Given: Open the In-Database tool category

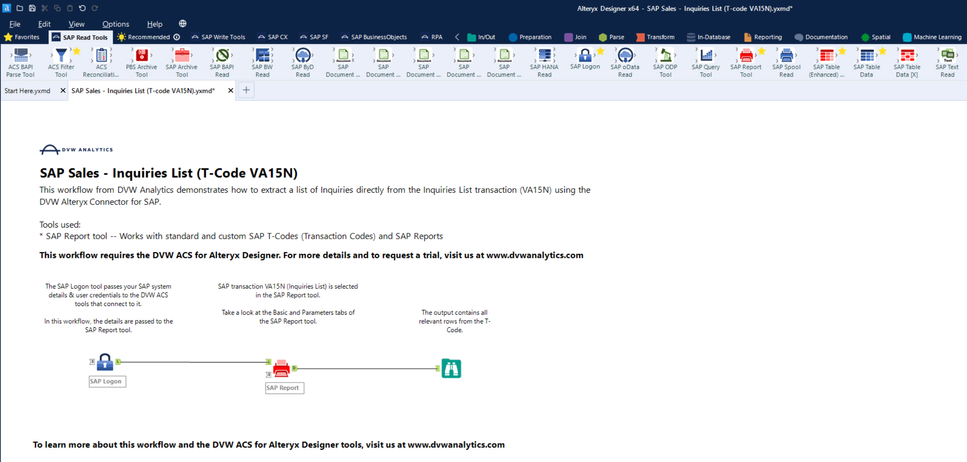Looking at the screenshot, I should (x=707, y=37).
